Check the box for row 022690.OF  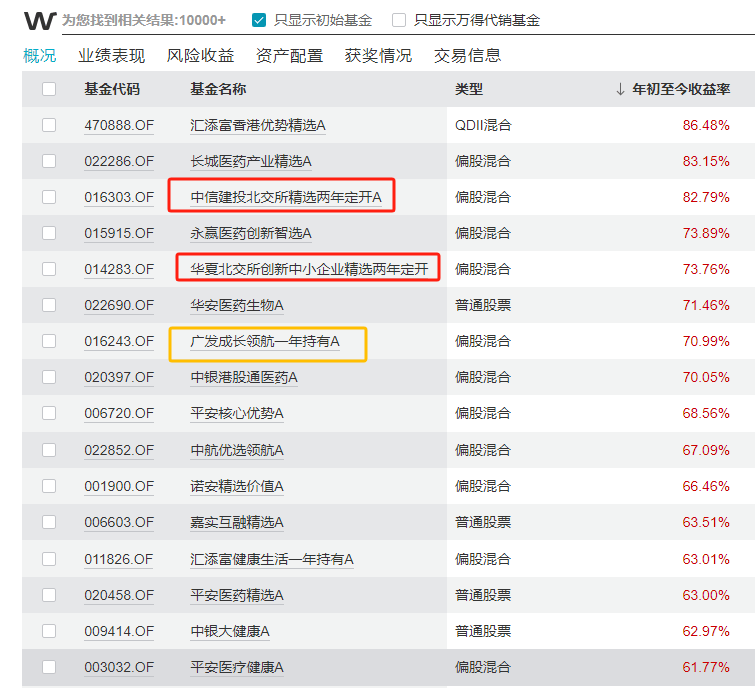pos(49,305)
